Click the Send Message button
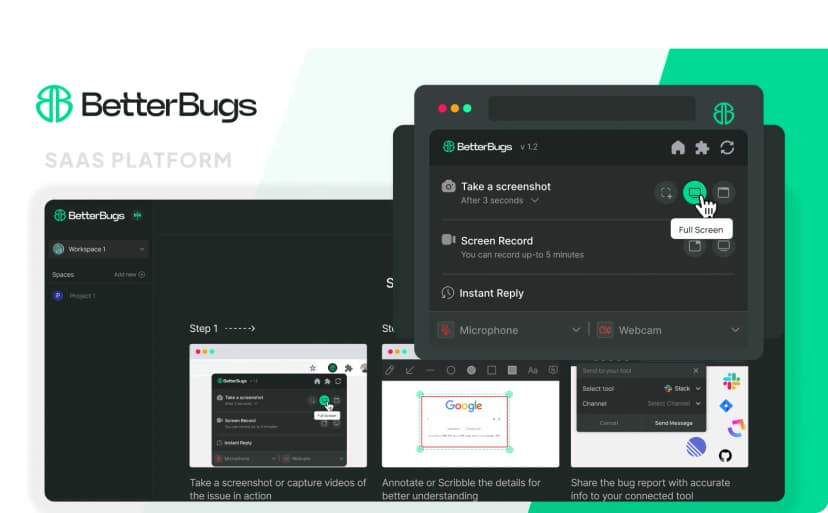Viewport: 828px width, 513px height. (x=673, y=423)
